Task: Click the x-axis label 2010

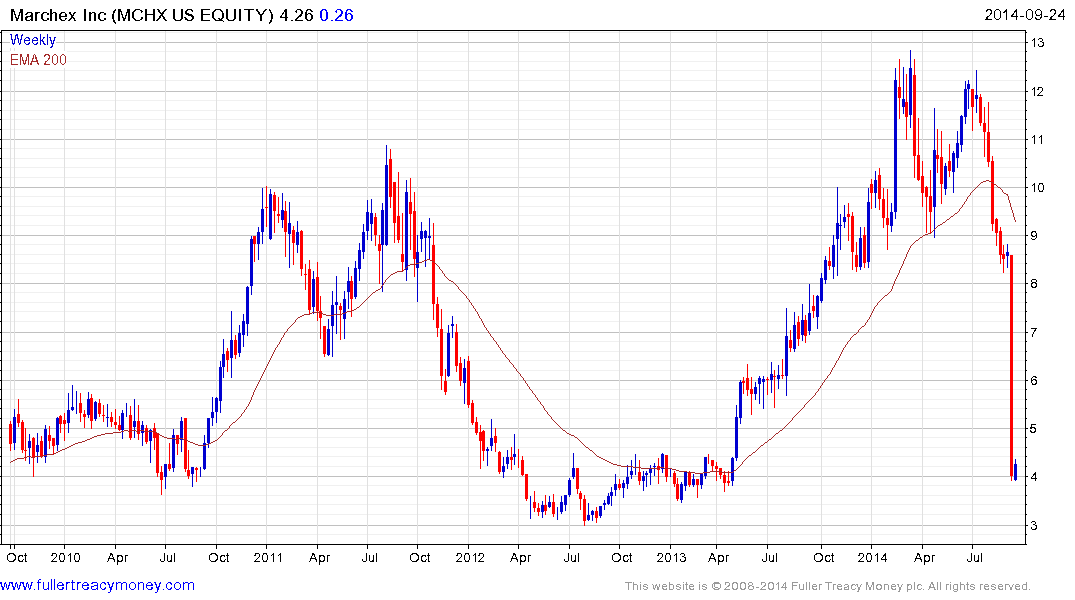Action: (66, 557)
